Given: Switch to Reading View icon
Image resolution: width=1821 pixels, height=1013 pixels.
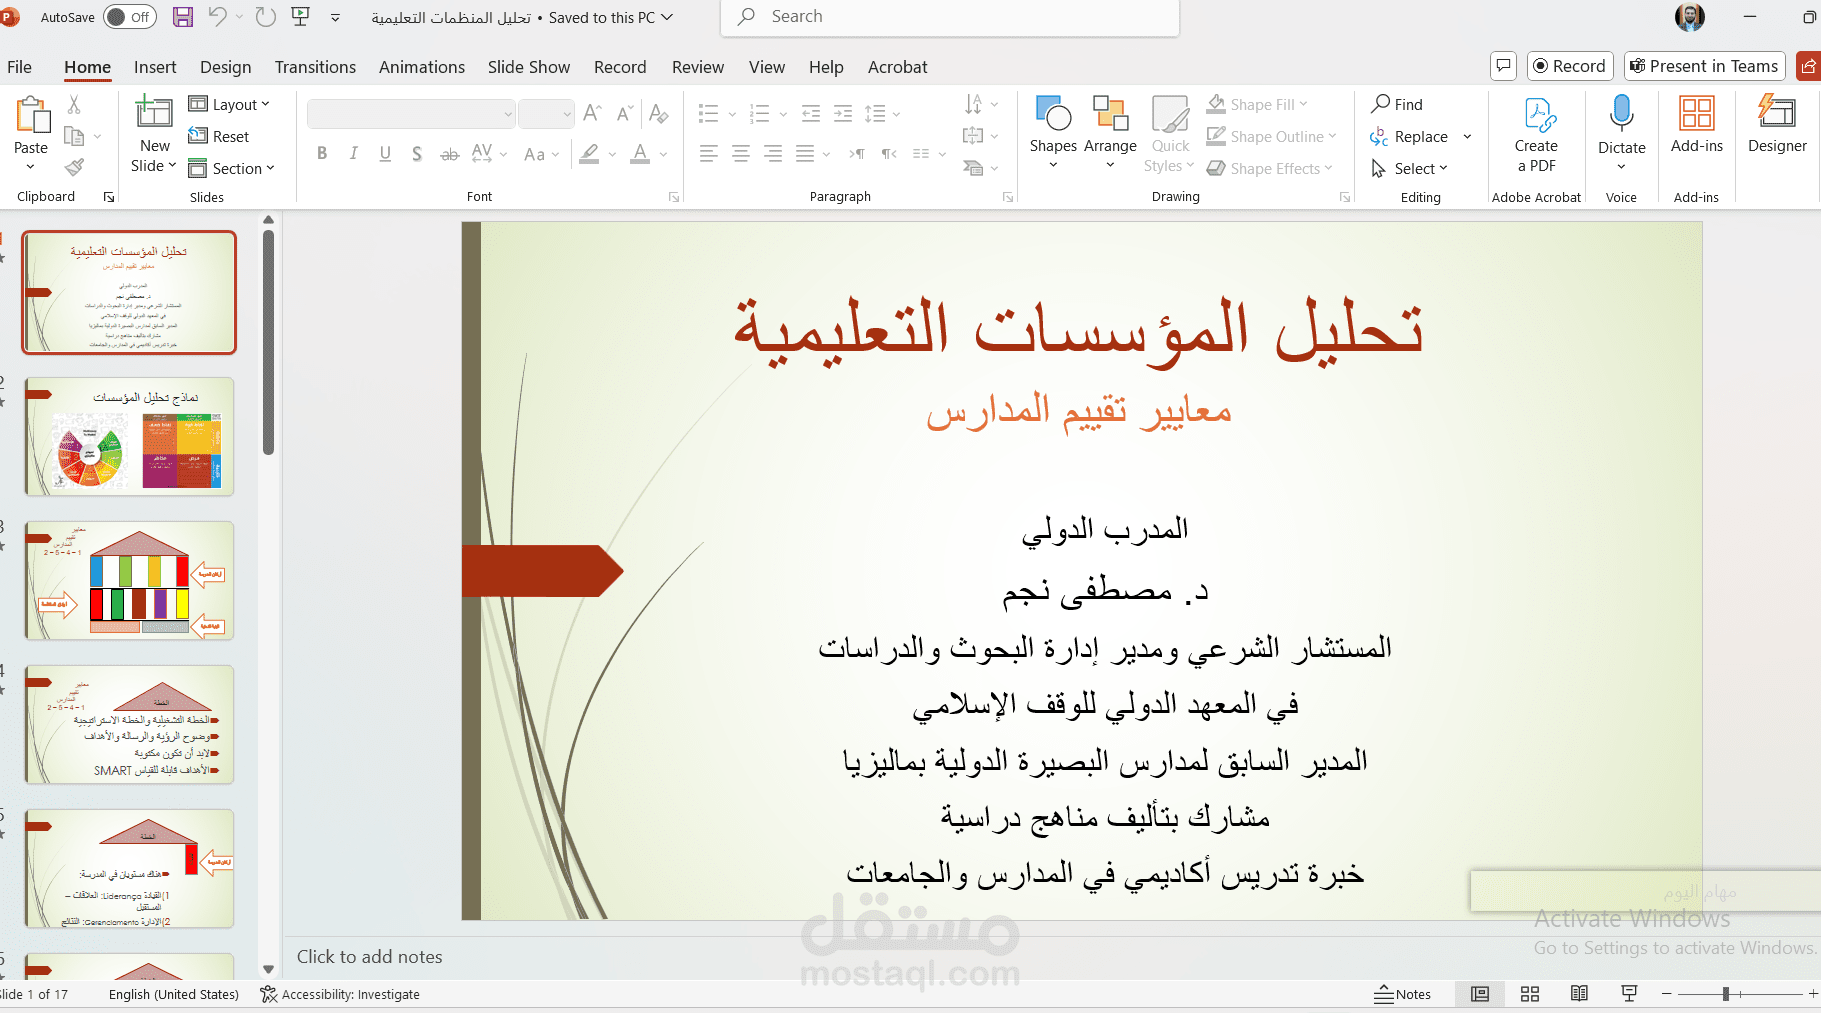Looking at the screenshot, I should 1579,994.
